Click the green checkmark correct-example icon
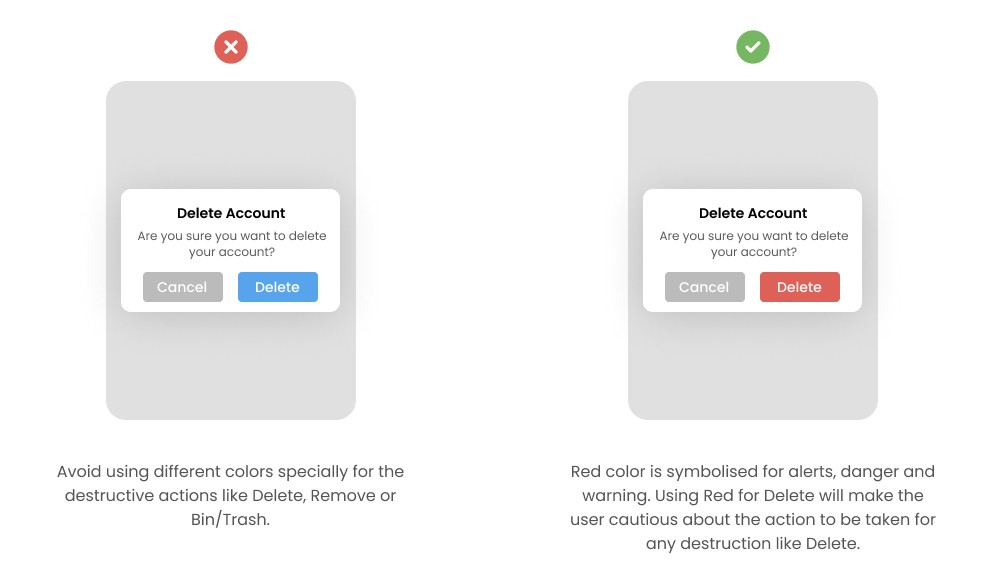 (753, 47)
